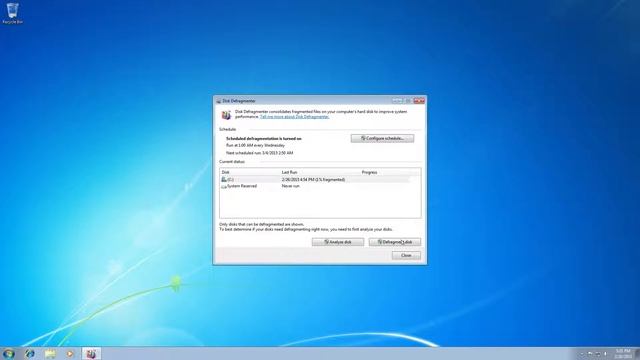
Task: Open the Recycle Bin desktop icon
Action: click(13, 13)
